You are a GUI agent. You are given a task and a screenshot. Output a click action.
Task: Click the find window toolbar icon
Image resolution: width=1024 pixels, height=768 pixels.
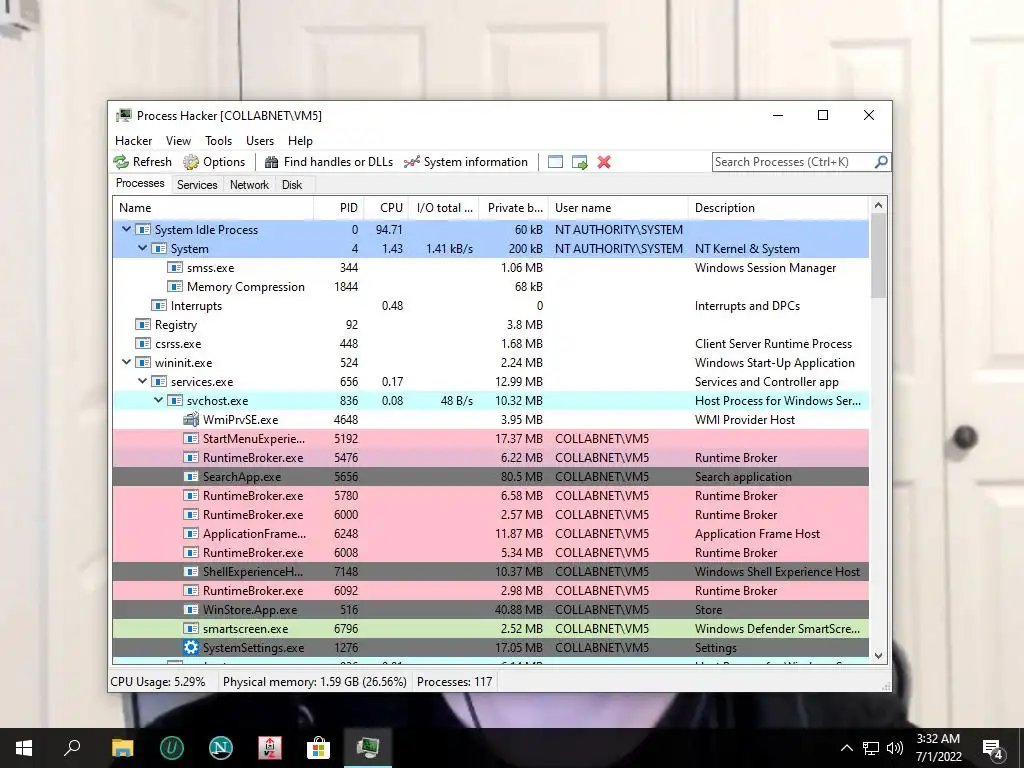[x=555, y=162]
